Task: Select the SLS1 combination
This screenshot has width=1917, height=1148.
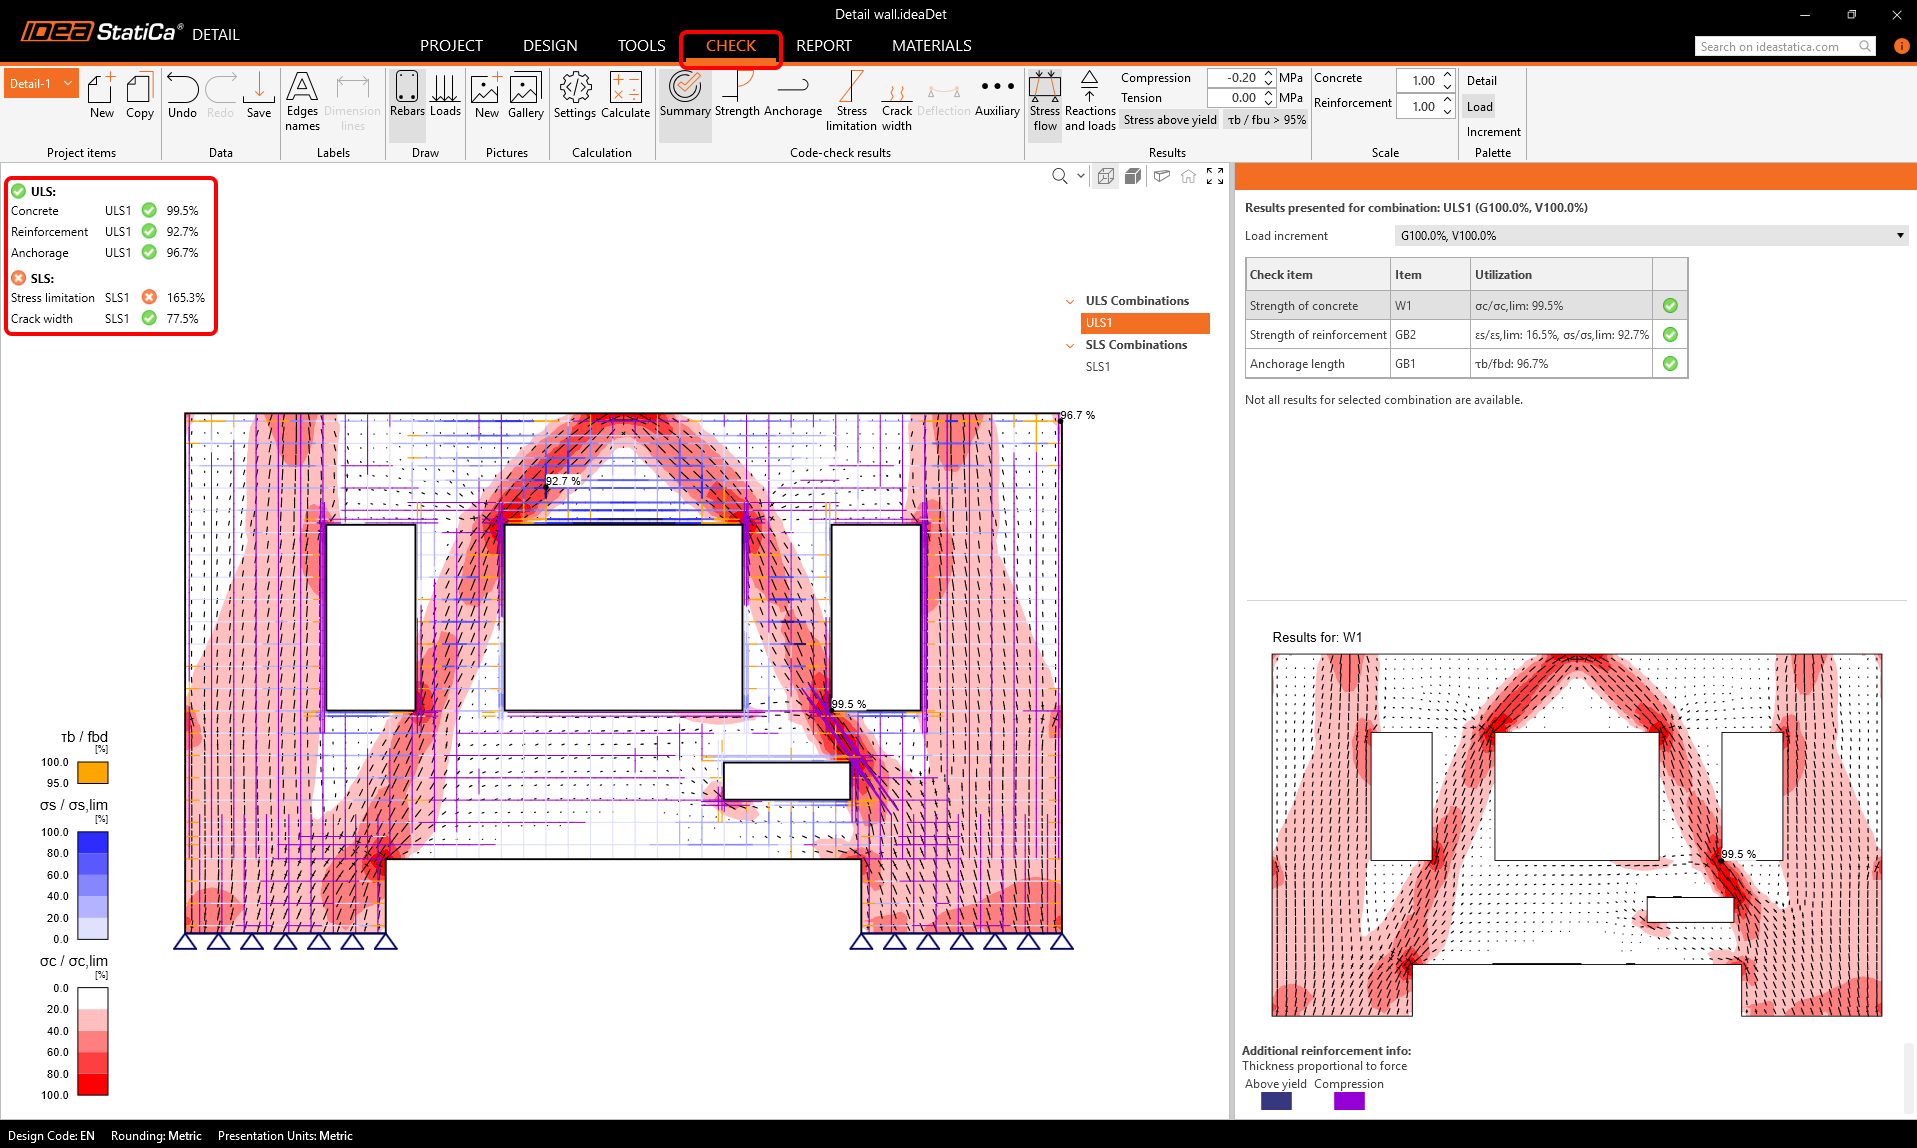Action: tap(1098, 367)
